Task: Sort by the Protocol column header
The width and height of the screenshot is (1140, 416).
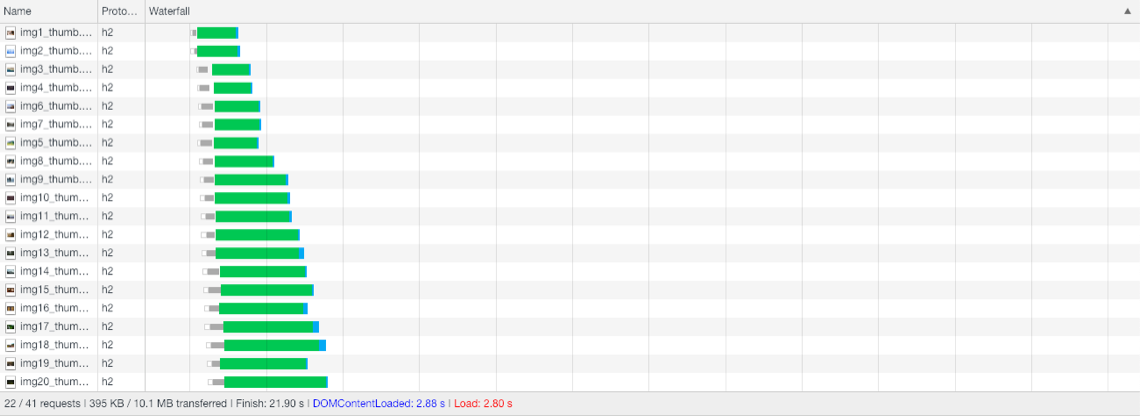Action: (120, 11)
